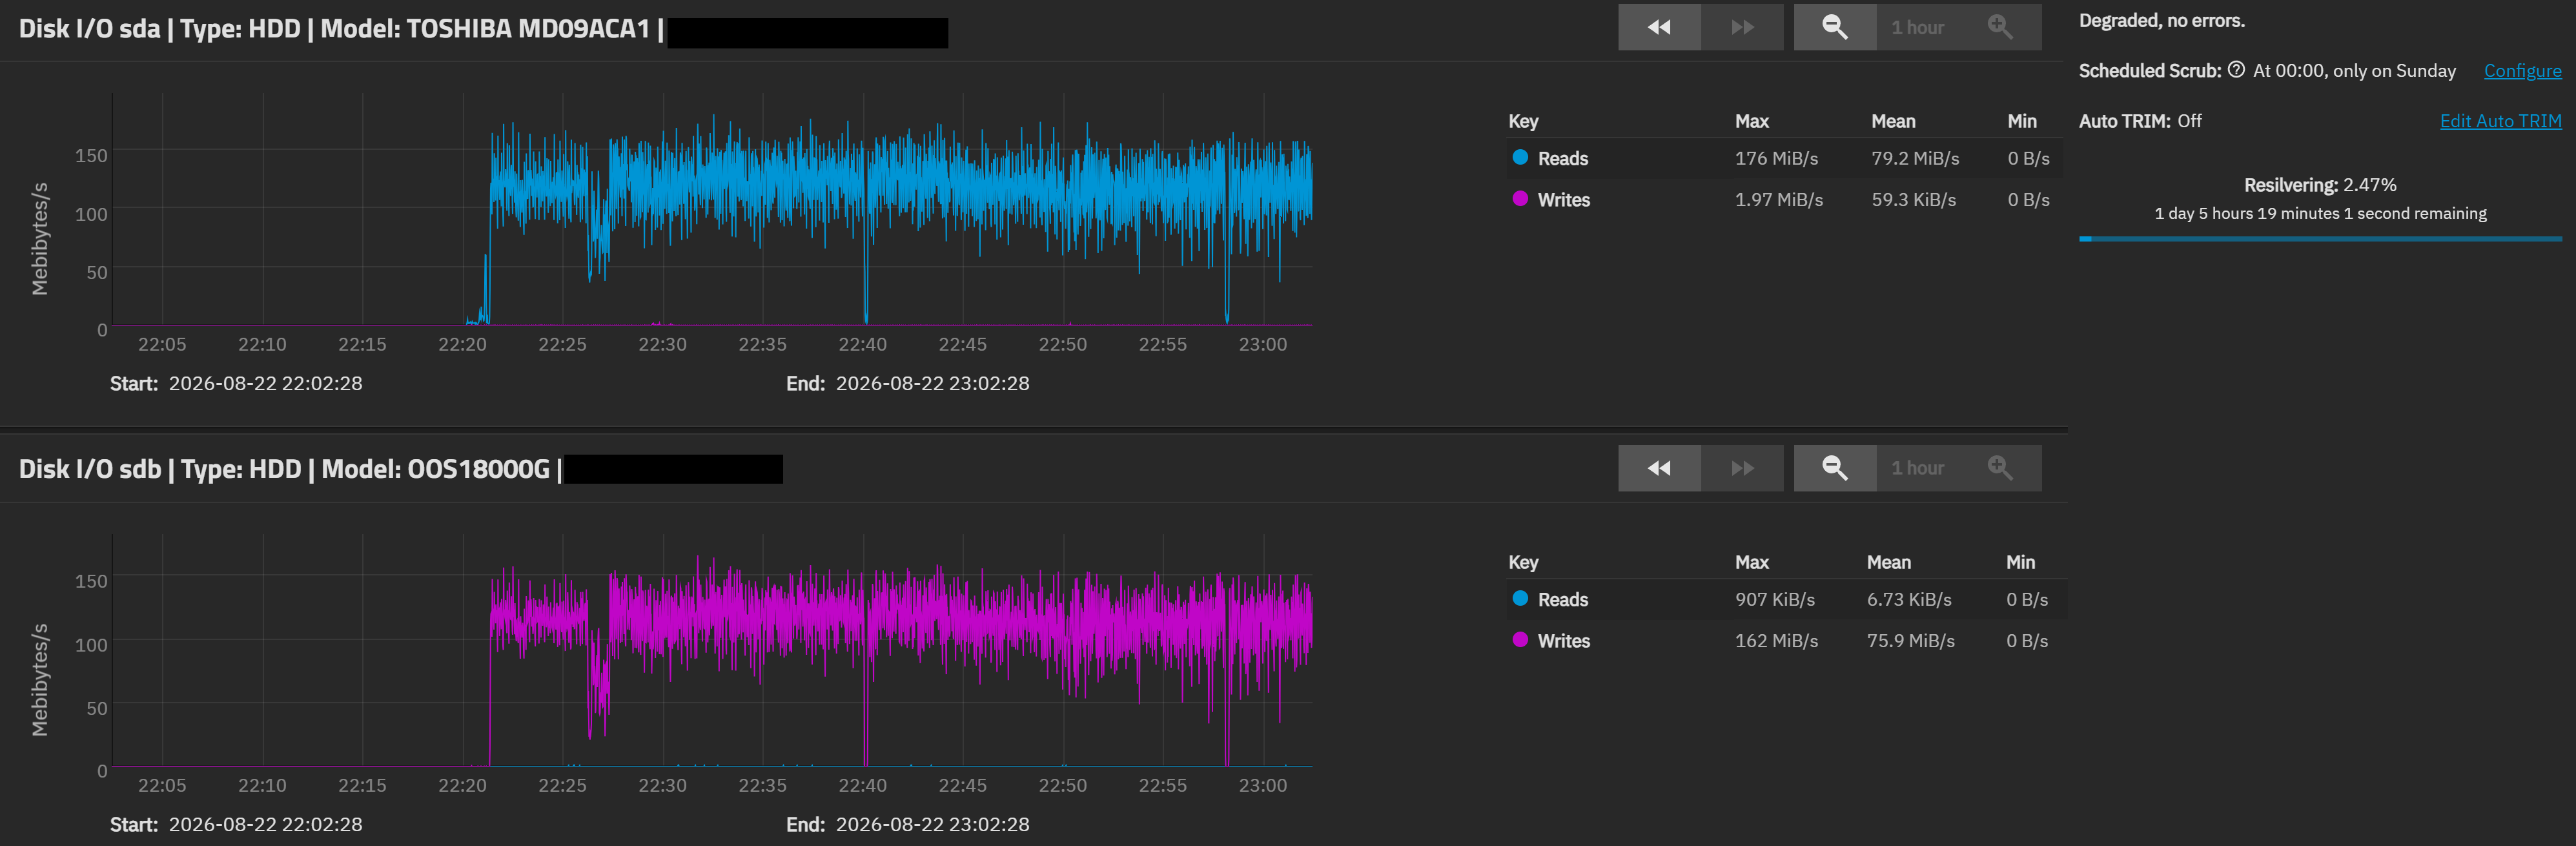Select the Writes label in sdb legend
Image resolution: width=2576 pixels, height=846 pixels.
[x=1563, y=641]
